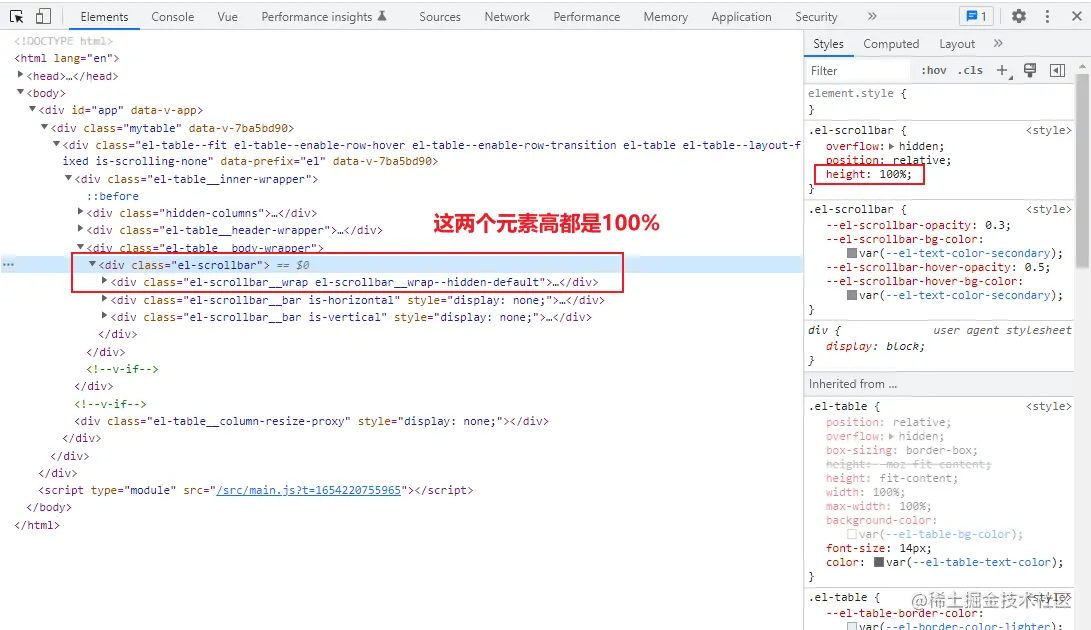Select the html lang="en" row
Screen dimensions: 1091x630
[67, 58]
